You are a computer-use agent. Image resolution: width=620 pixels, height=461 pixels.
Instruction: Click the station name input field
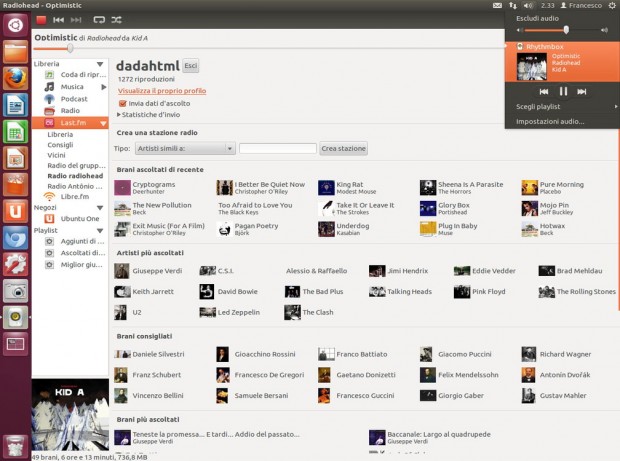click(x=278, y=149)
